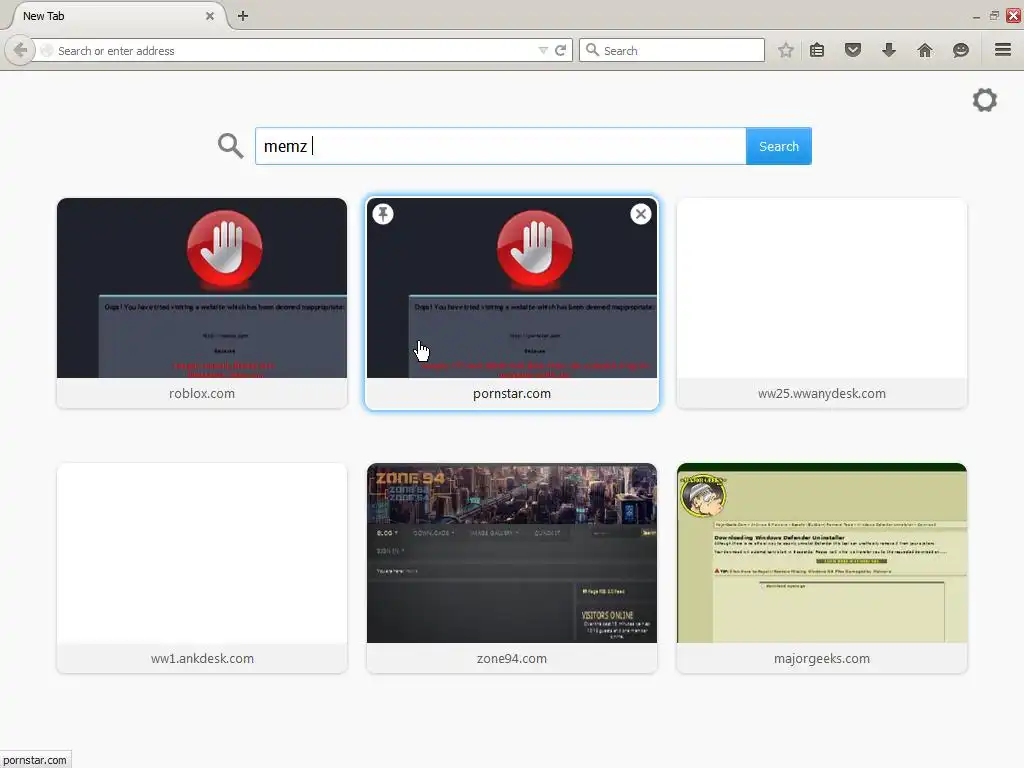Pin the pornstar.com tile

point(383,214)
